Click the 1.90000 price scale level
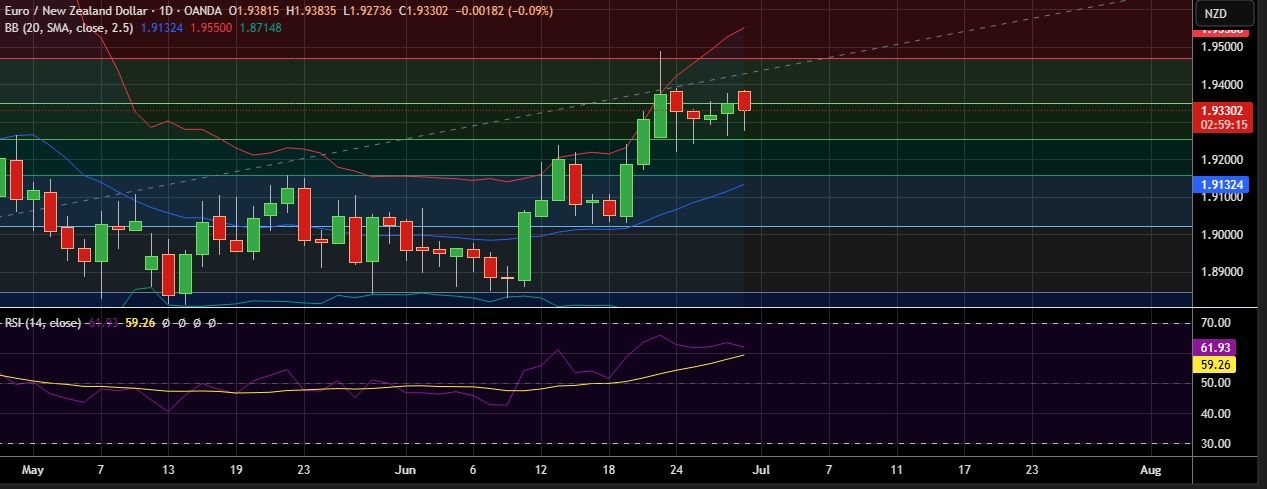This screenshot has width=1267, height=489. point(1222,234)
